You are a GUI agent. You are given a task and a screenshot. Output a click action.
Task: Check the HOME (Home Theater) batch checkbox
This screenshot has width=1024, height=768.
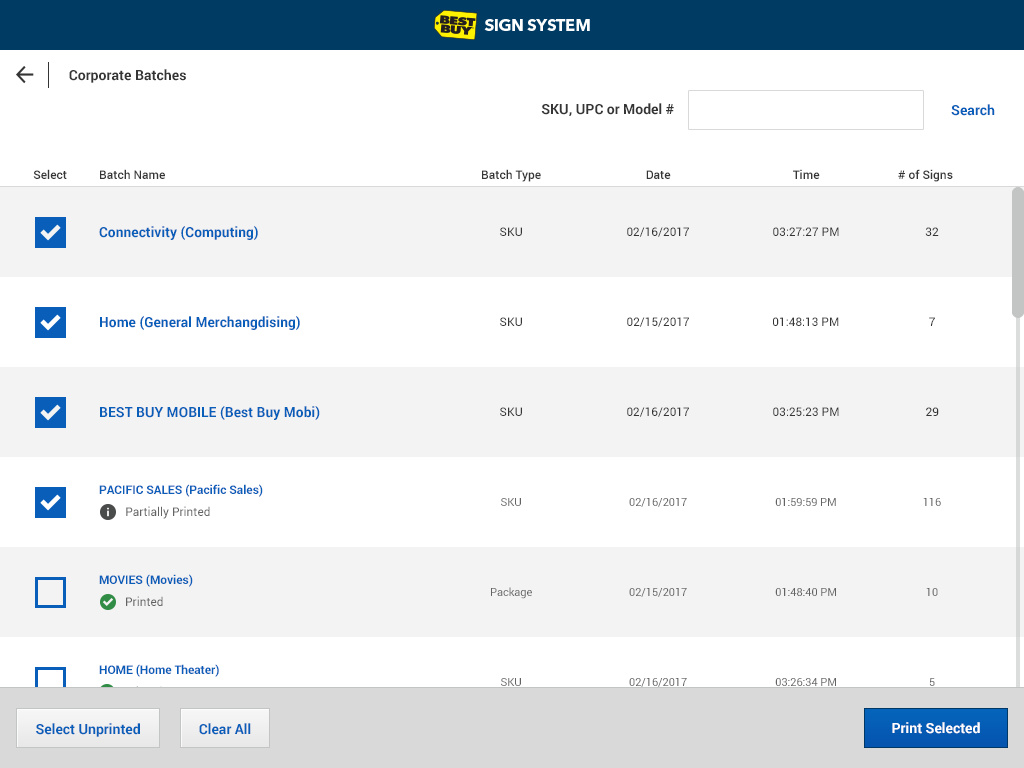pos(50,677)
